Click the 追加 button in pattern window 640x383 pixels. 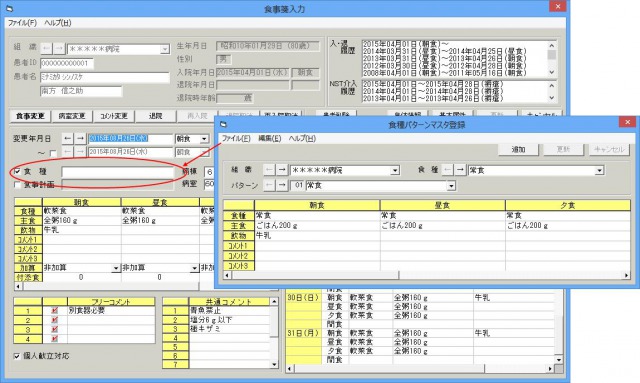tap(518, 149)
